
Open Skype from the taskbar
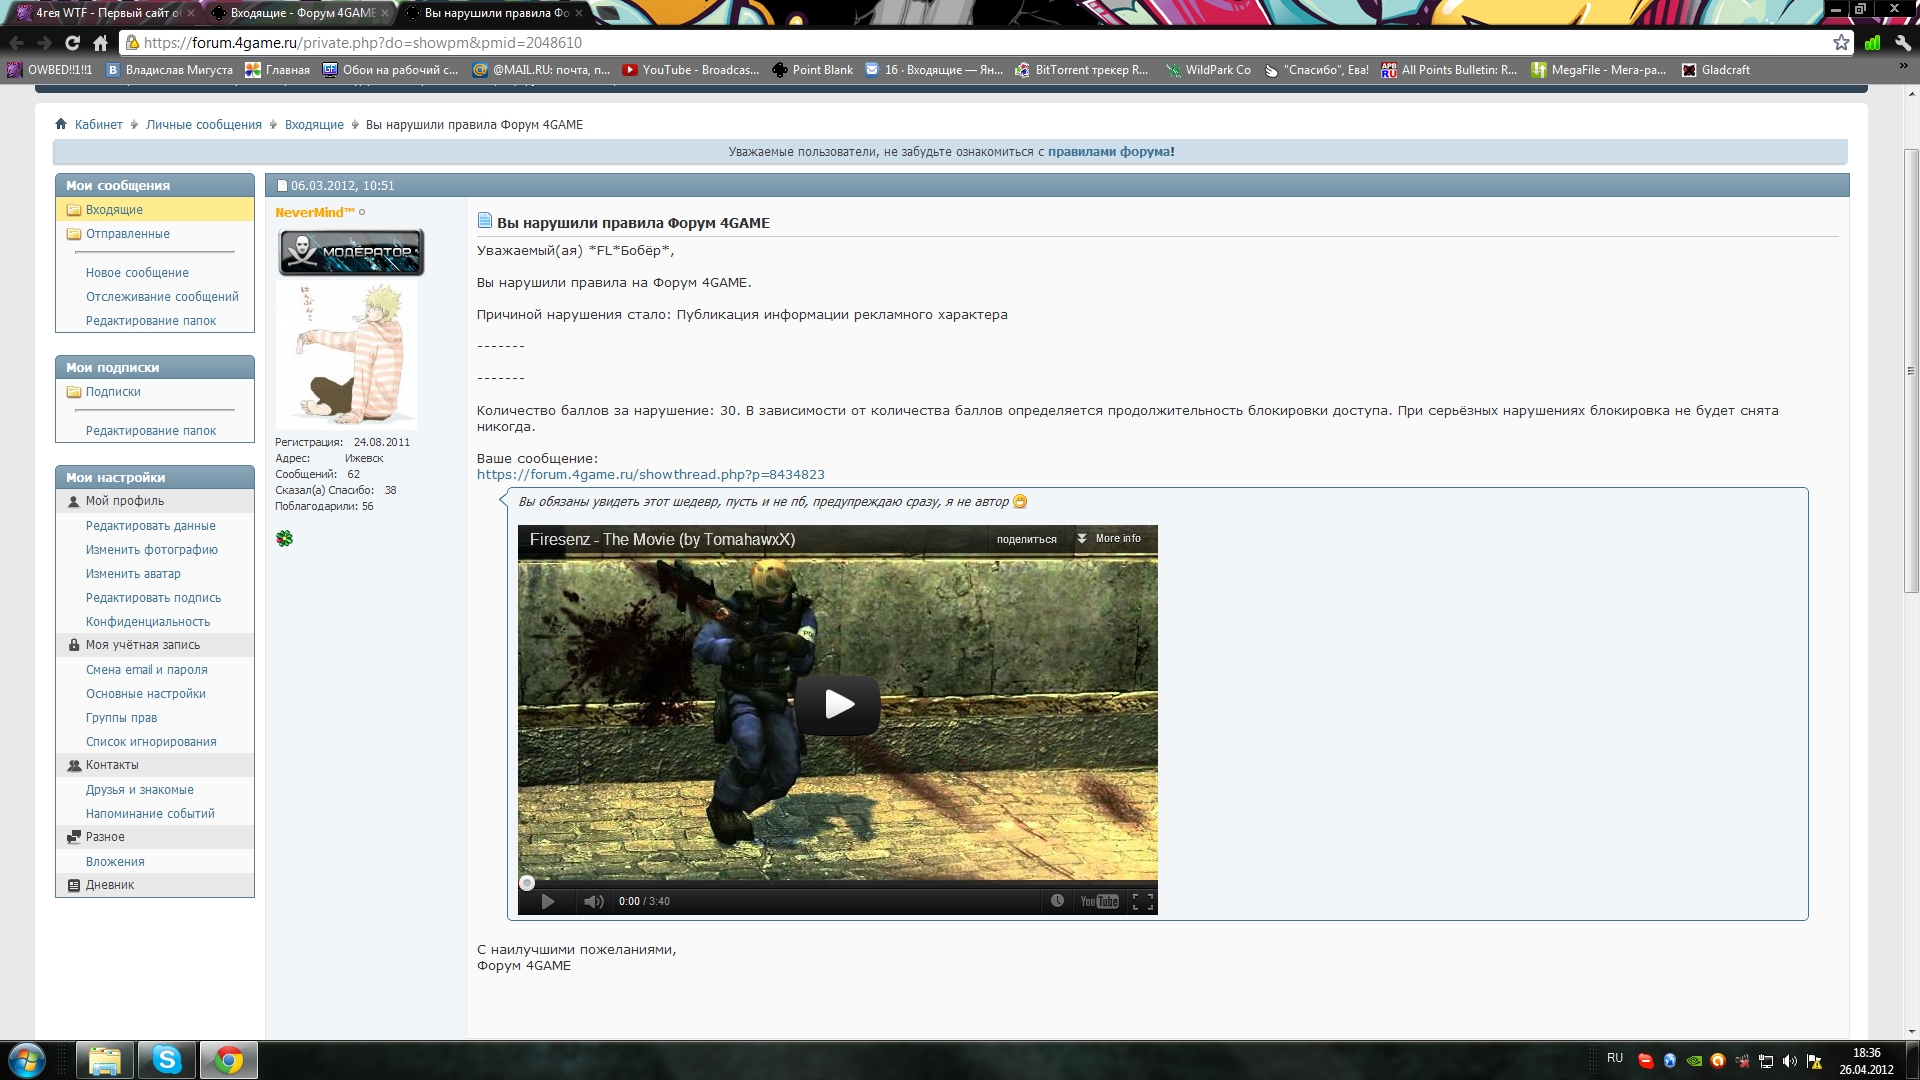click(x=166, y=1060)
